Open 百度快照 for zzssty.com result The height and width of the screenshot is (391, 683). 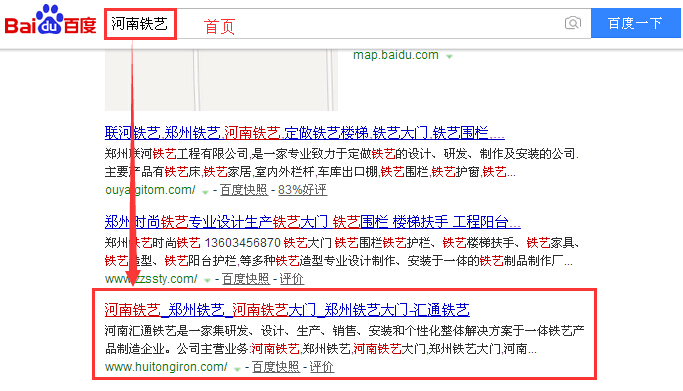pos(246,279)
